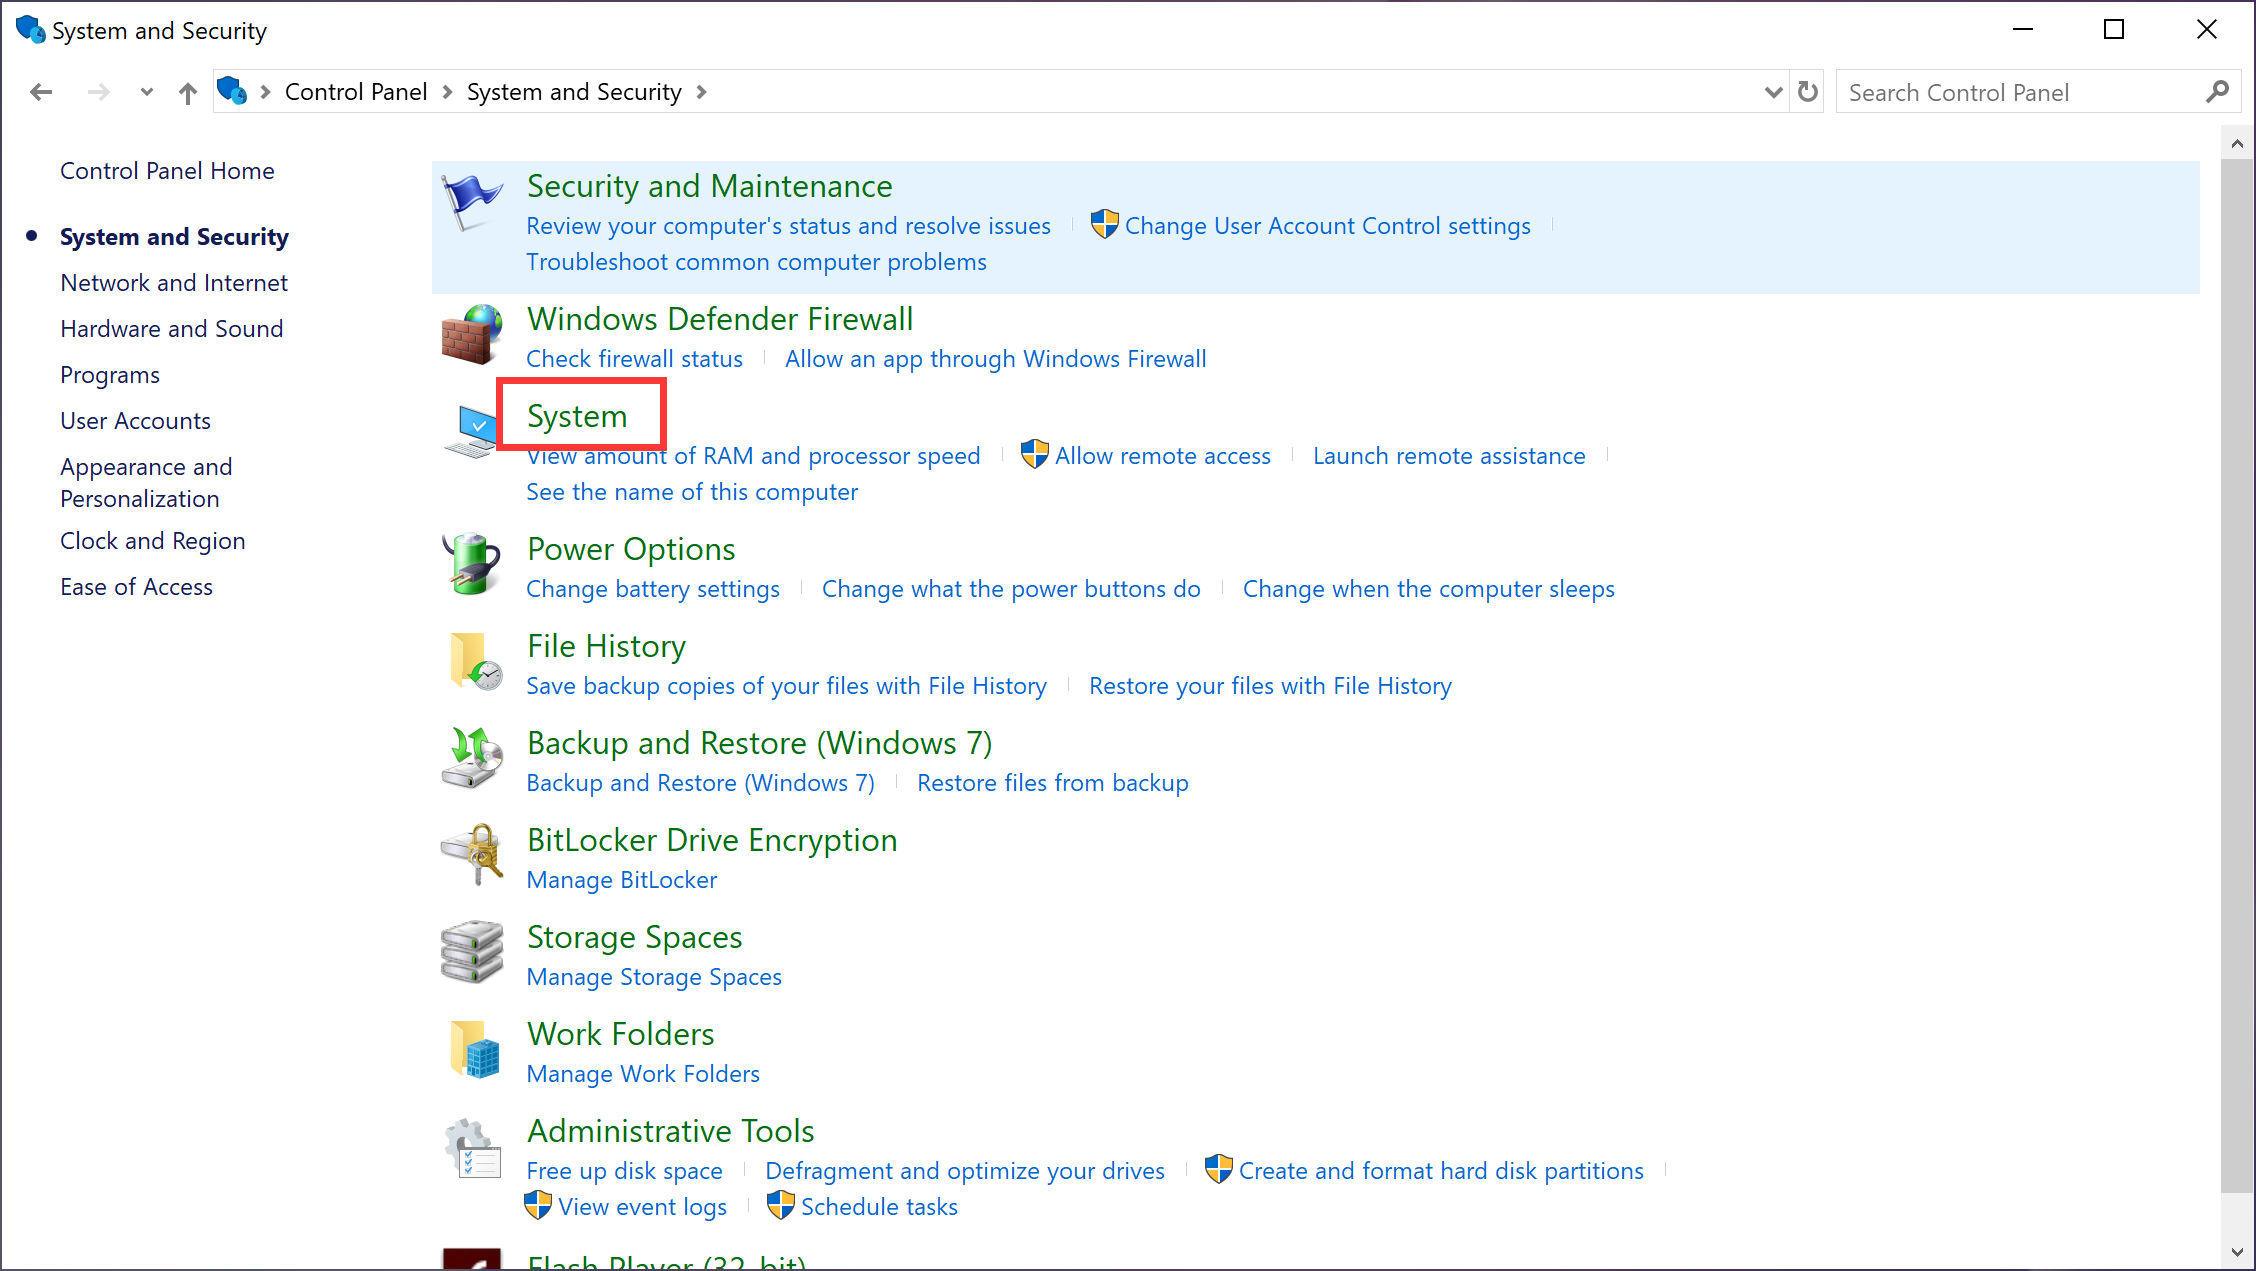2256x1271 pixels.
Task: Click the File History folder clock icon
Action: click(474, 661)
